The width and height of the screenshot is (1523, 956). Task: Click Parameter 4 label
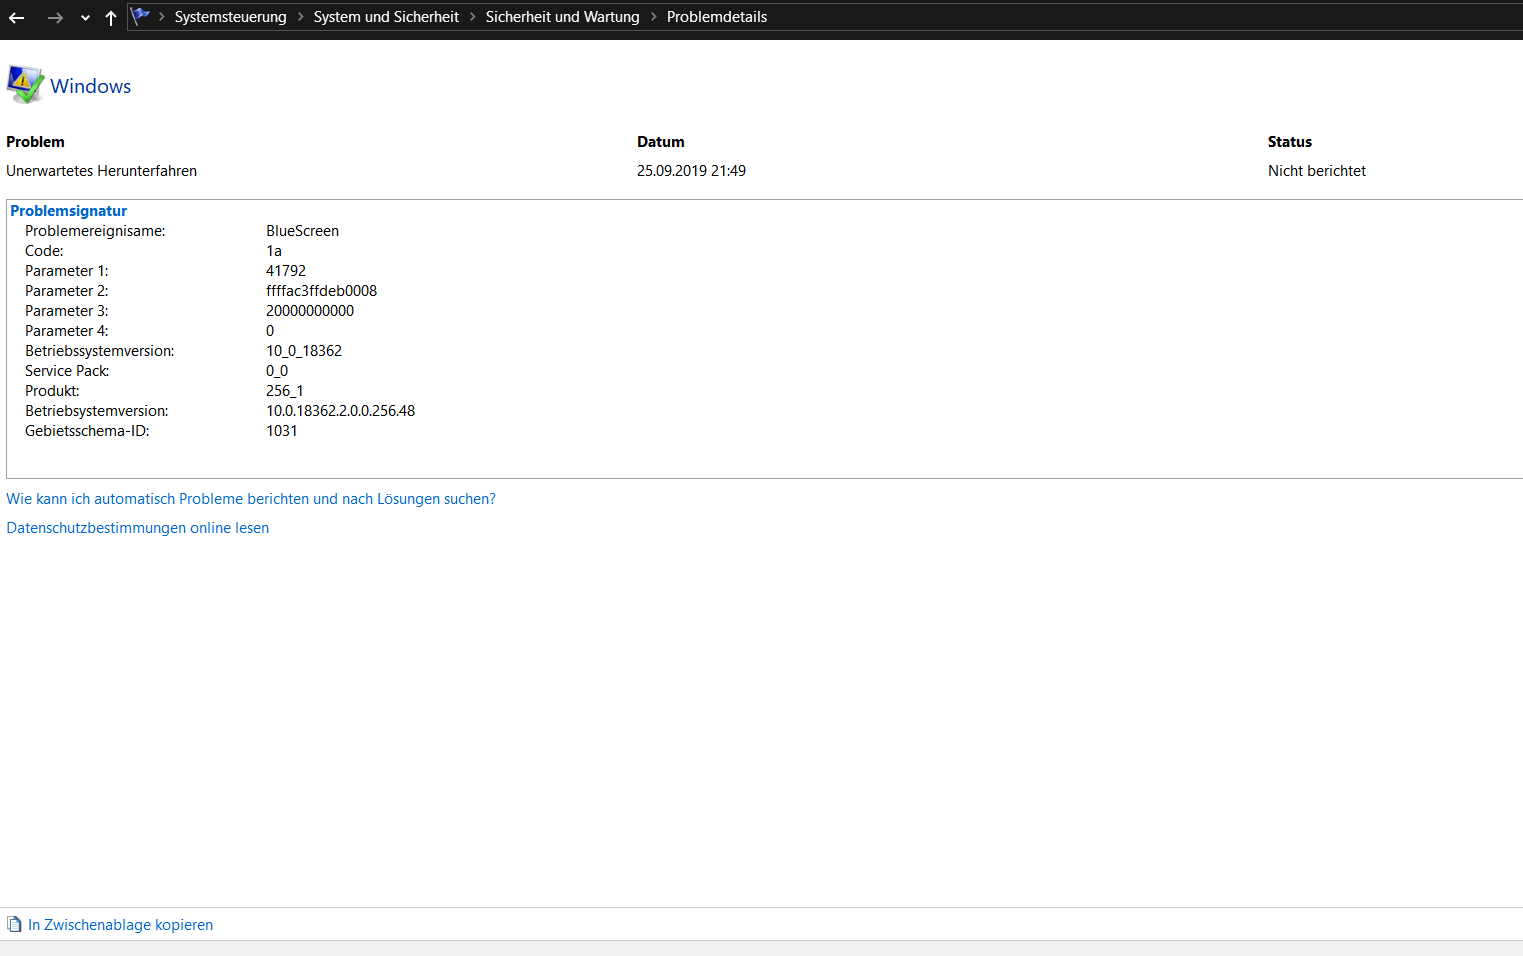[x=67, y=331]
